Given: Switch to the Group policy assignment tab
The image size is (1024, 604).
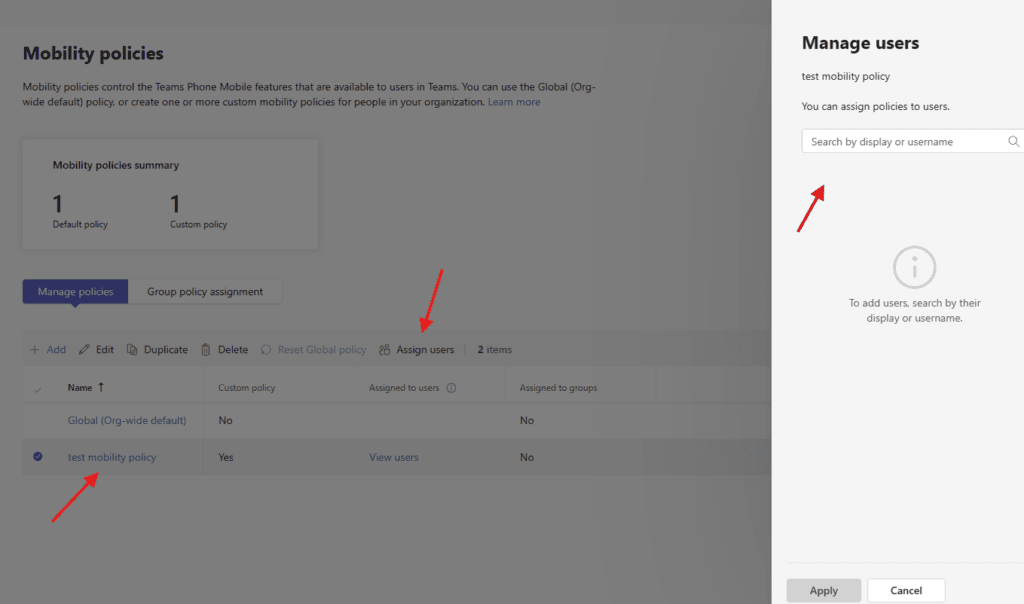Looking at the screenshot, I should tap(205, 292).
